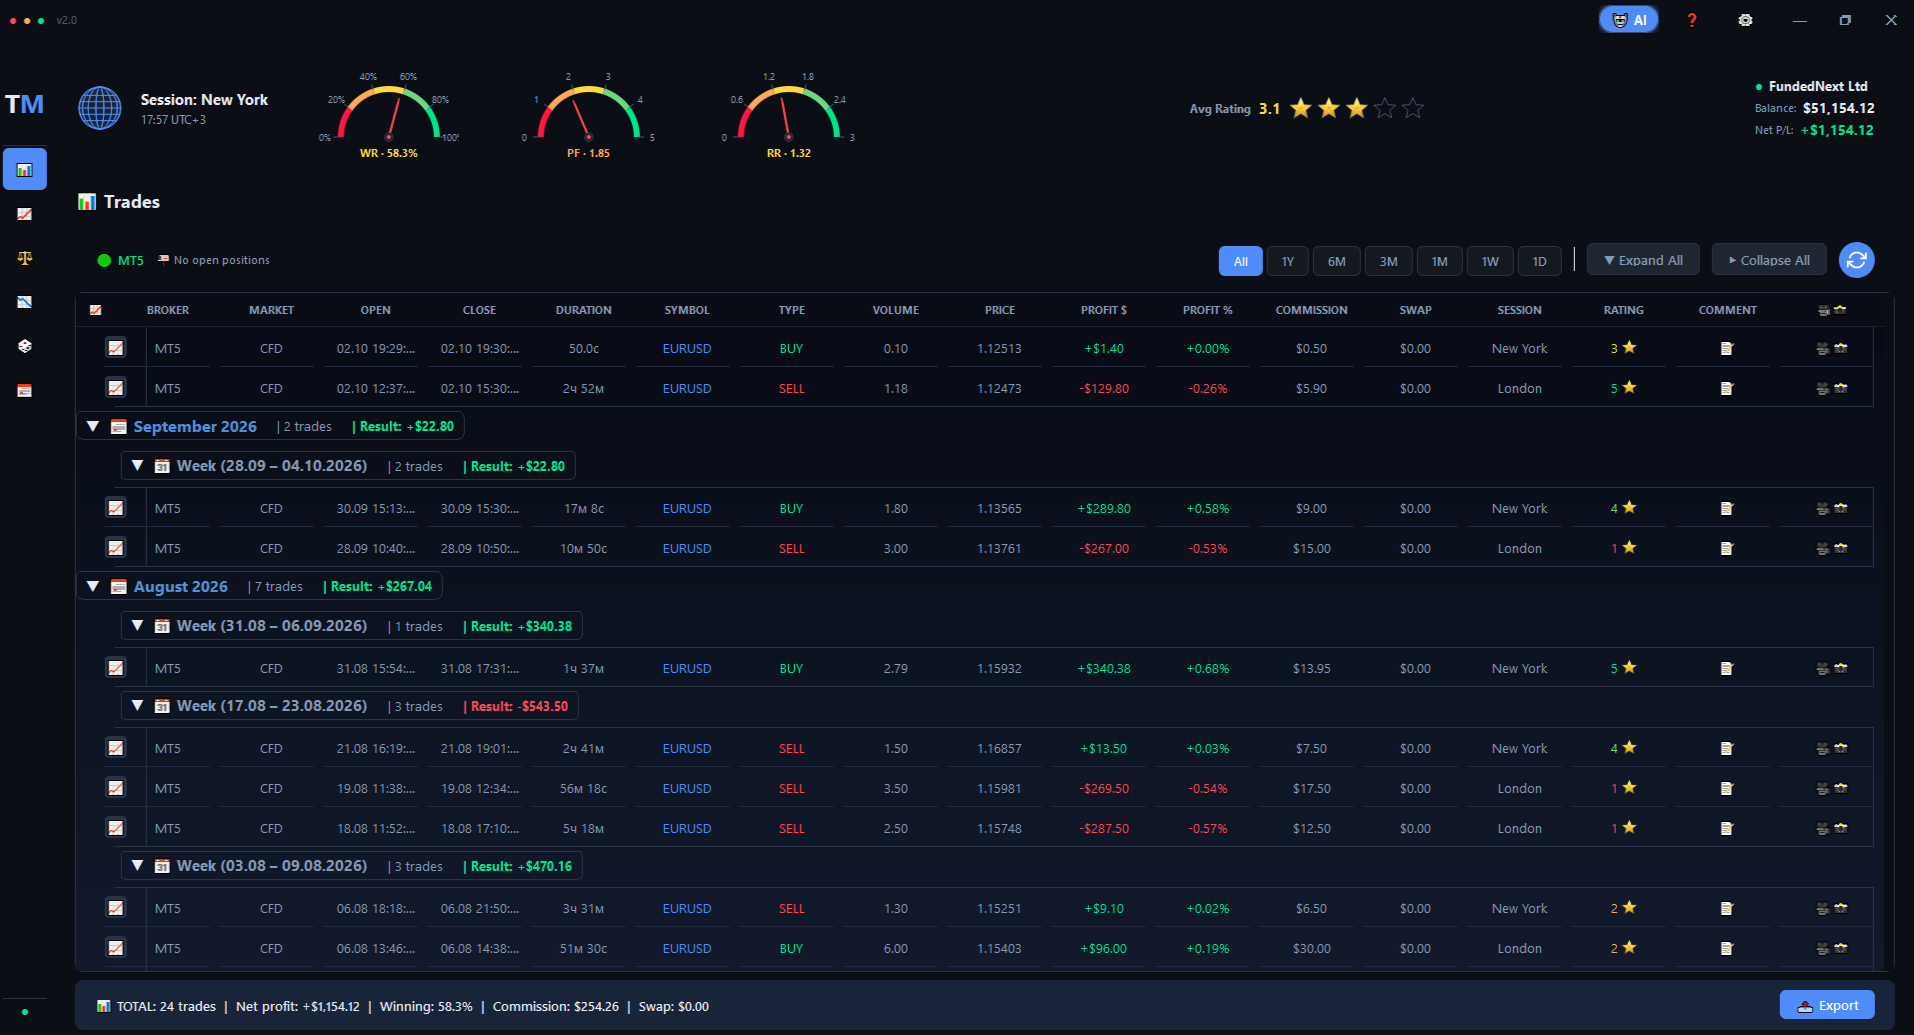The image size is (1914, 1035).
Task: Edit comment for 02.10 19:29 BUY trade
Action: point(1726,349)
